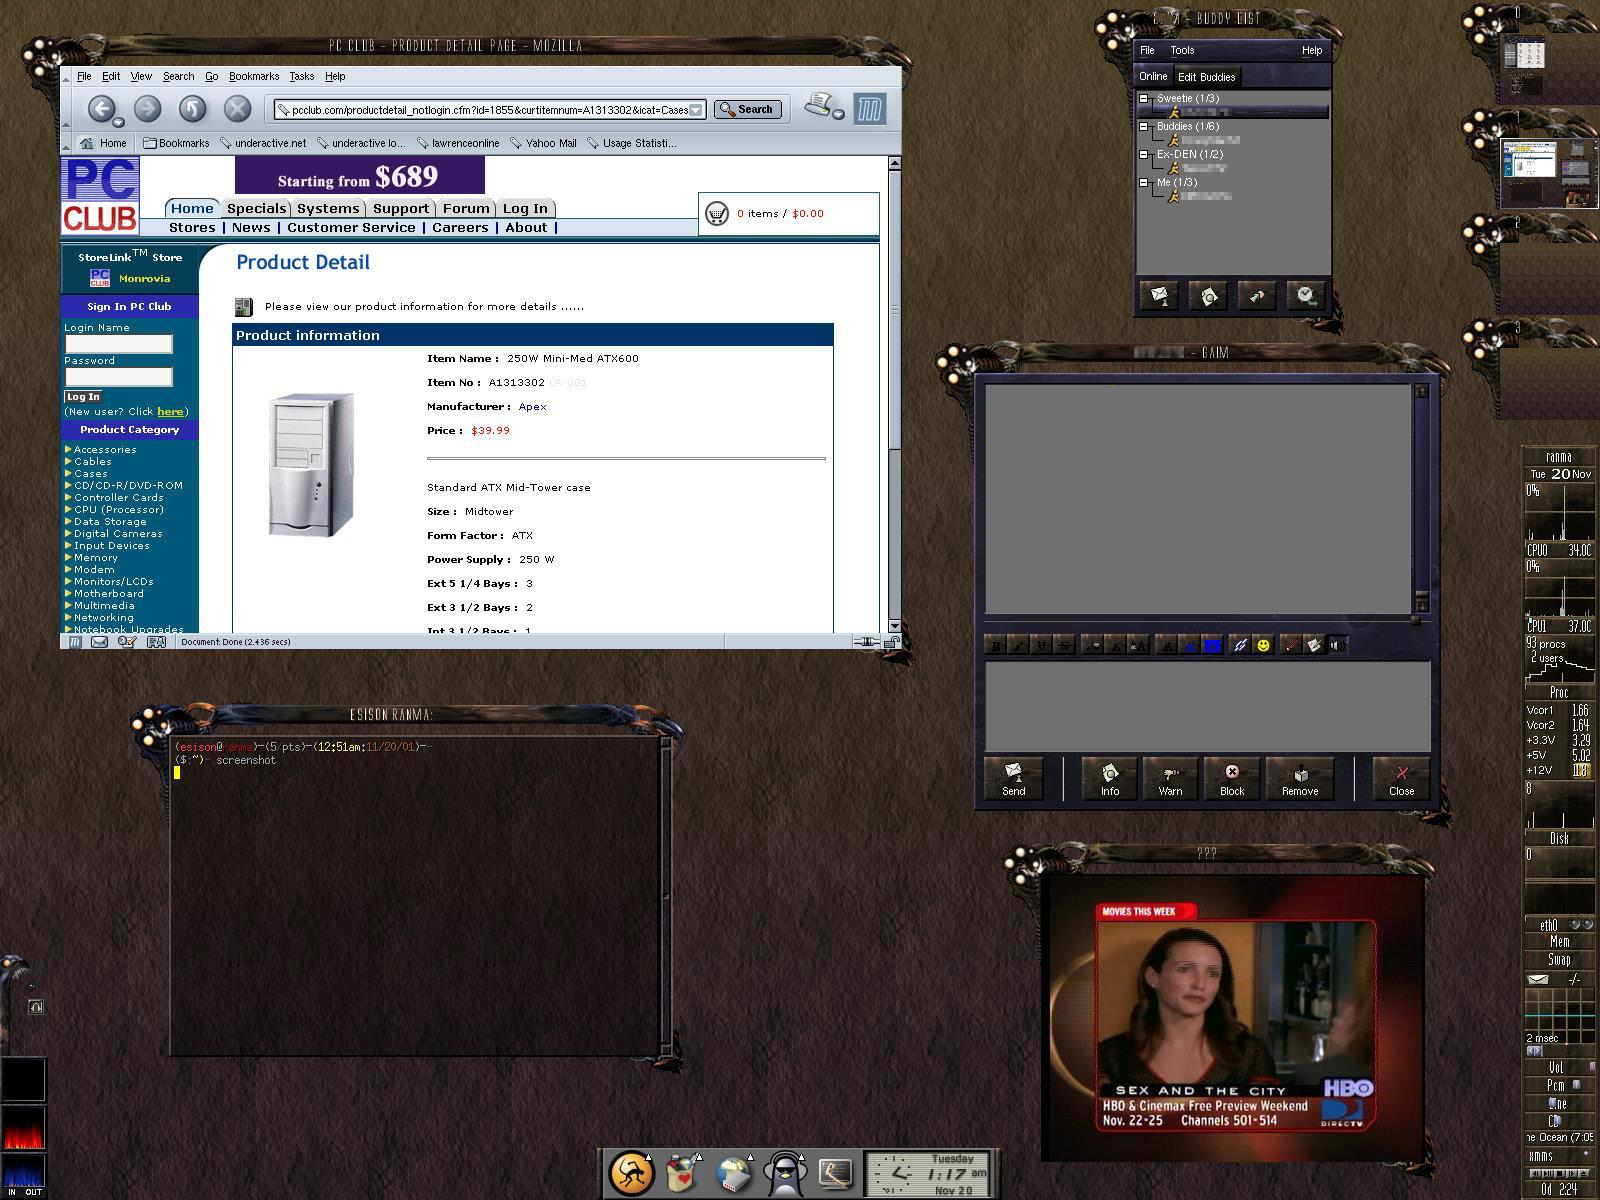Open the grocery bag icon in panel
1600x1200 pixels.
(x=682, y=1174)
